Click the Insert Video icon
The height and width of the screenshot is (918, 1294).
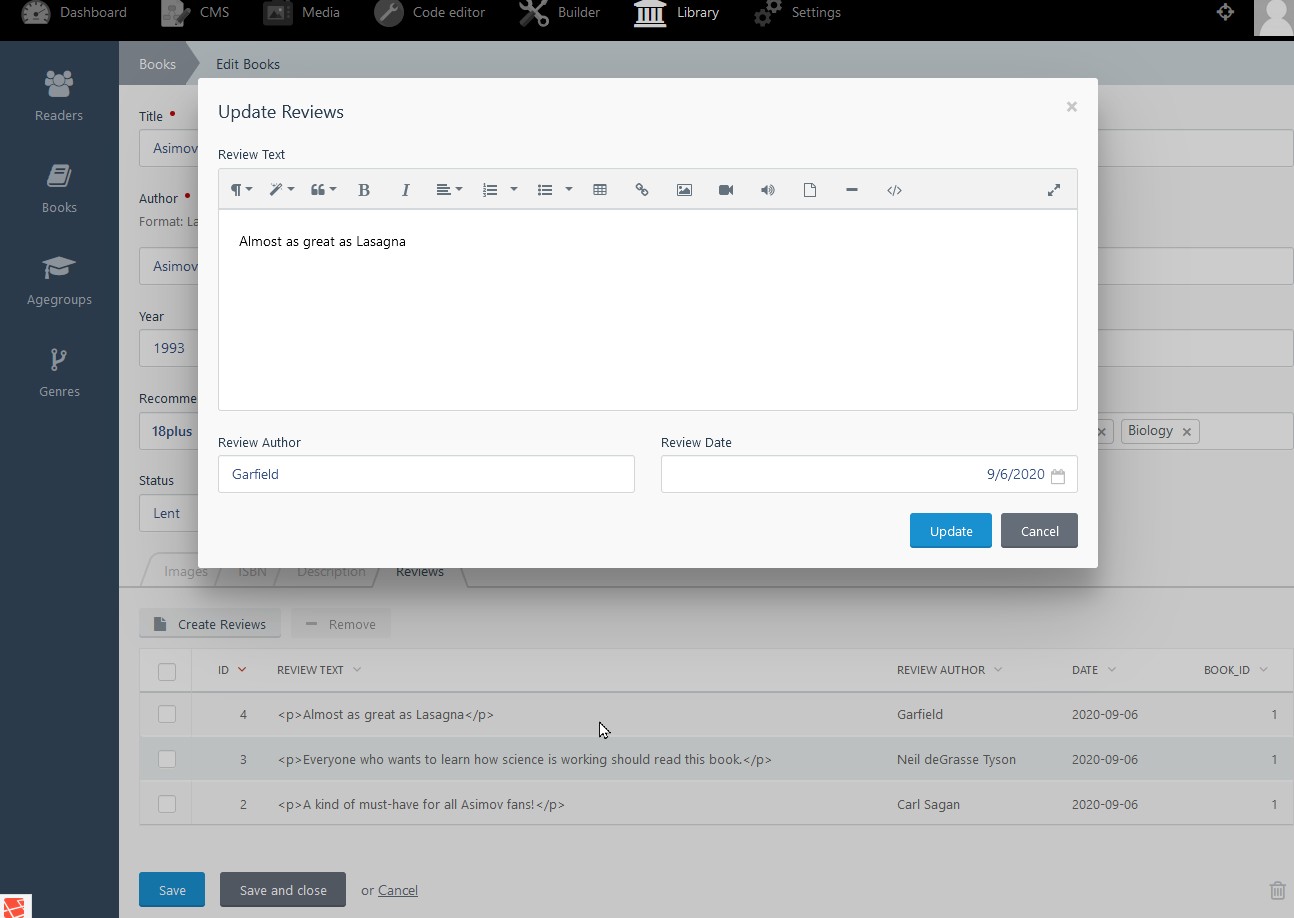coord(726,190)
